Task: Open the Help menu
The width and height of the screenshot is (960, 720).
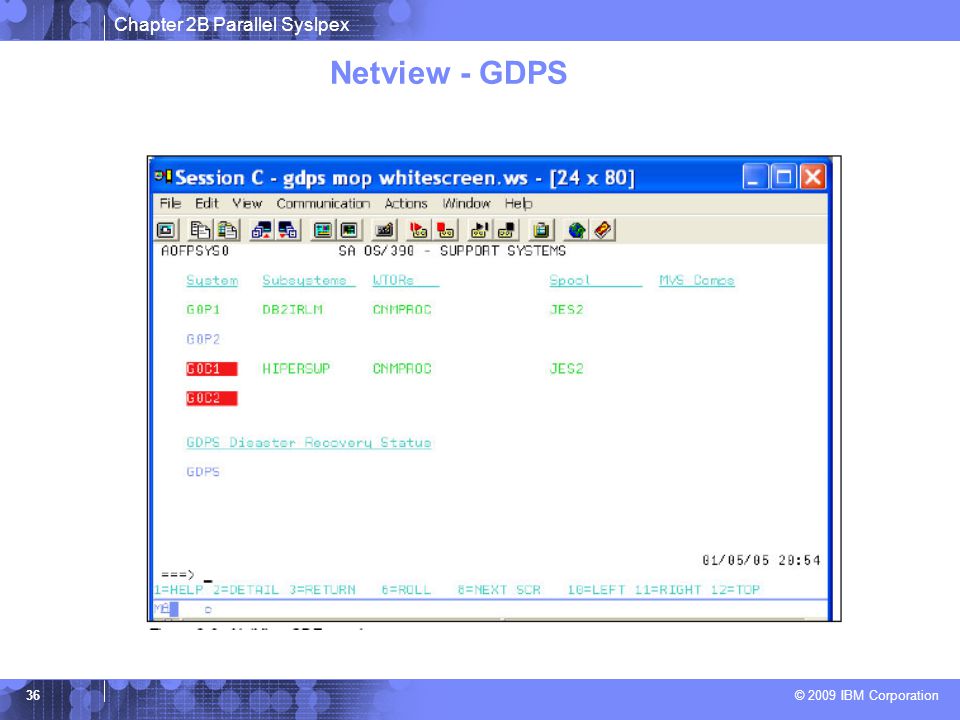Action: (x=518, y=203)
